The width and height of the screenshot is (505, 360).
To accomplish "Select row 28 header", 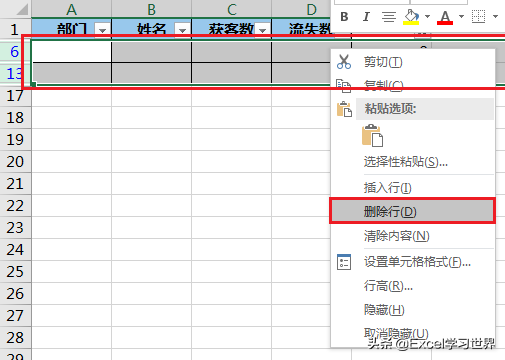I will [x=15, y=338].
